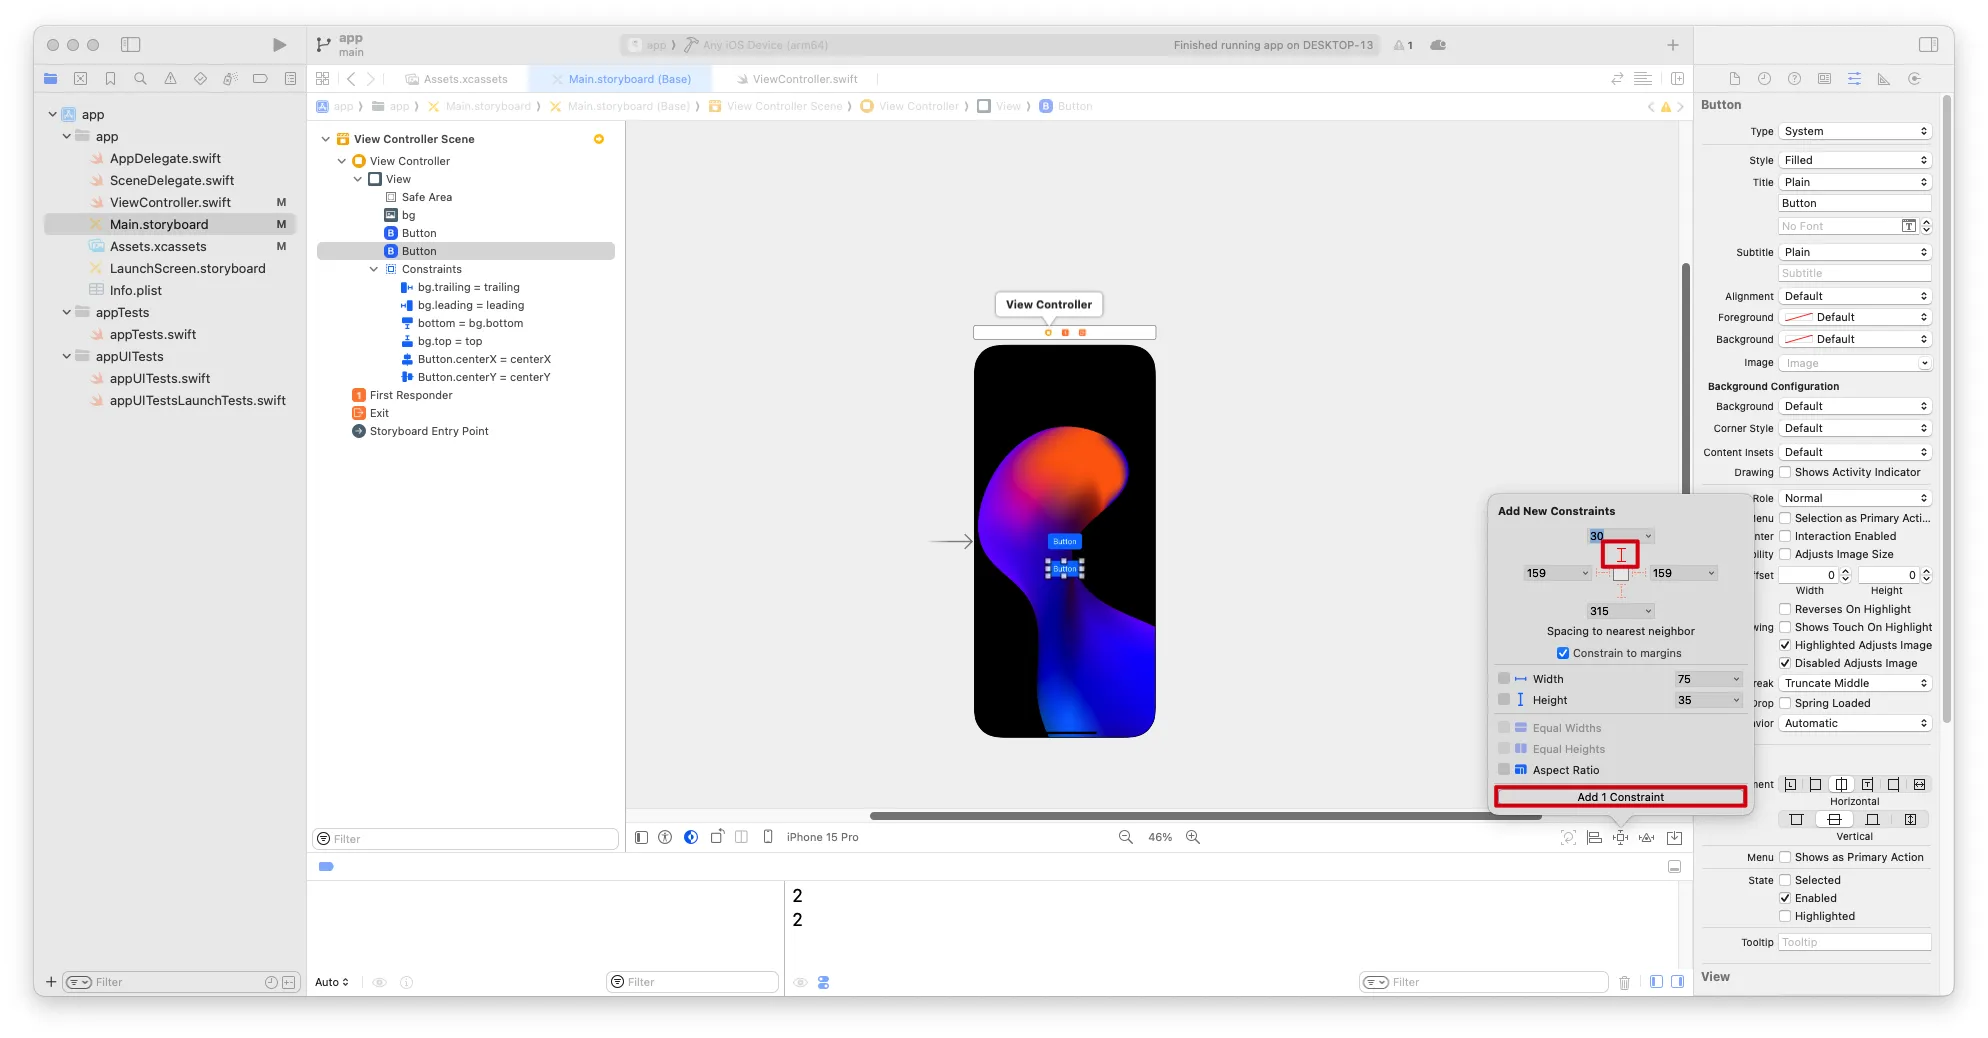Click the Align constraints icon
Image resolution: width=1988 pixels, height=1038 pixels.
click(x=1595, y=838)
